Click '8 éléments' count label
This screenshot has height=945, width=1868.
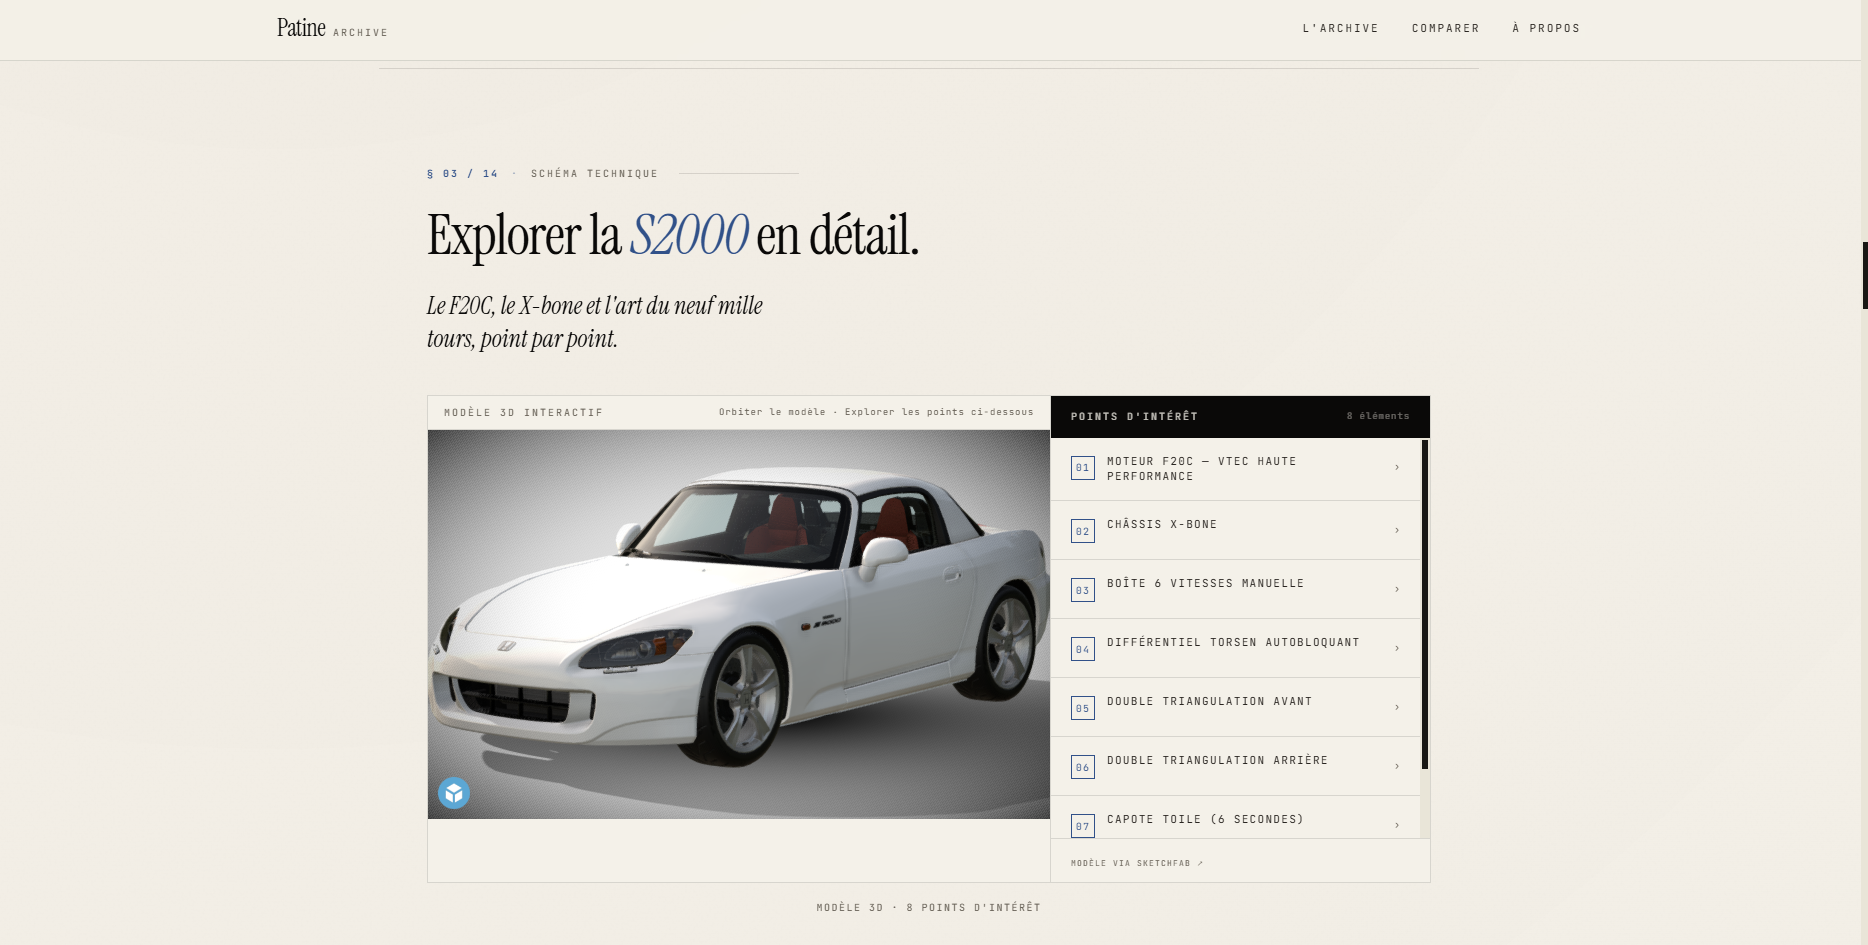coord(1378,416)
